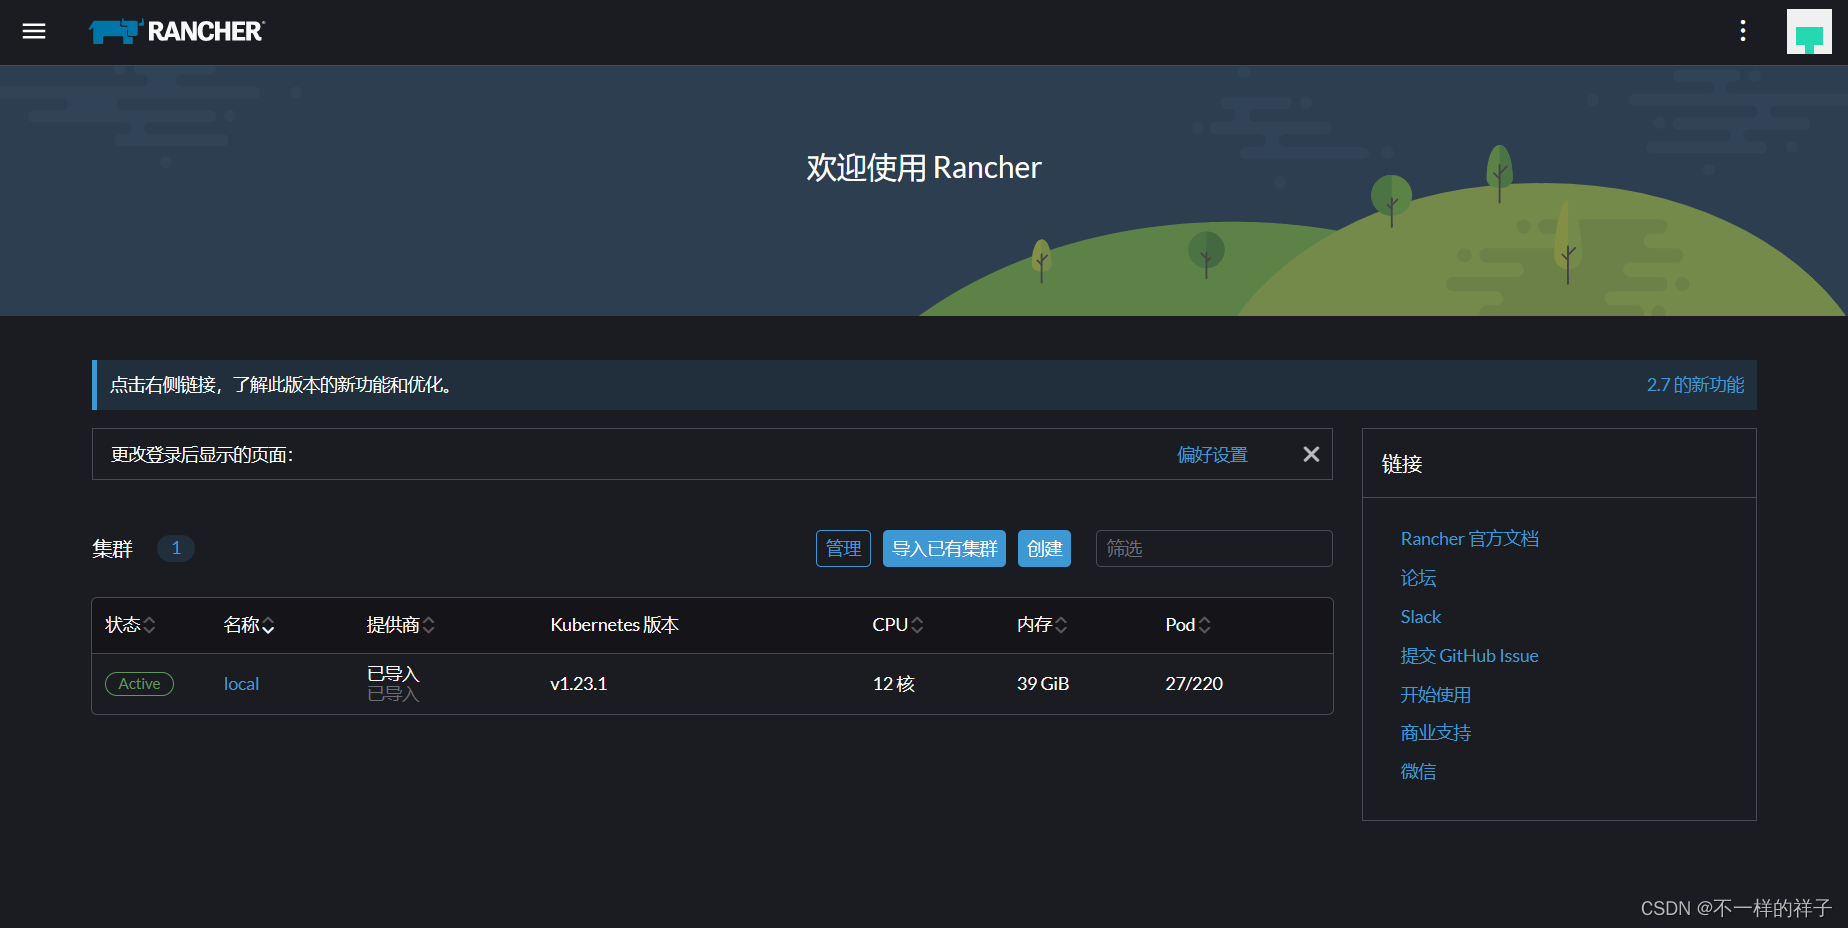Click the cluster count badge next to 集群
Image resolution: width=1848 pixels, height=928 pixels.
[176, 548]
